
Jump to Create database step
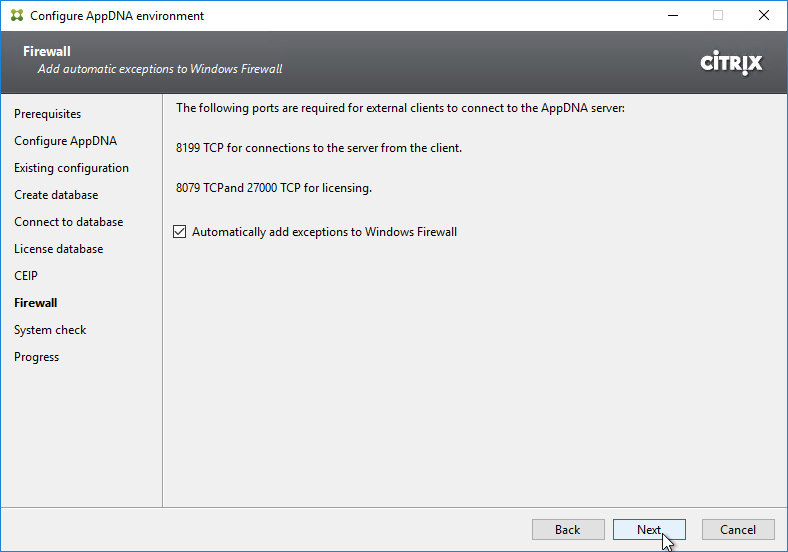coord(56,195)
